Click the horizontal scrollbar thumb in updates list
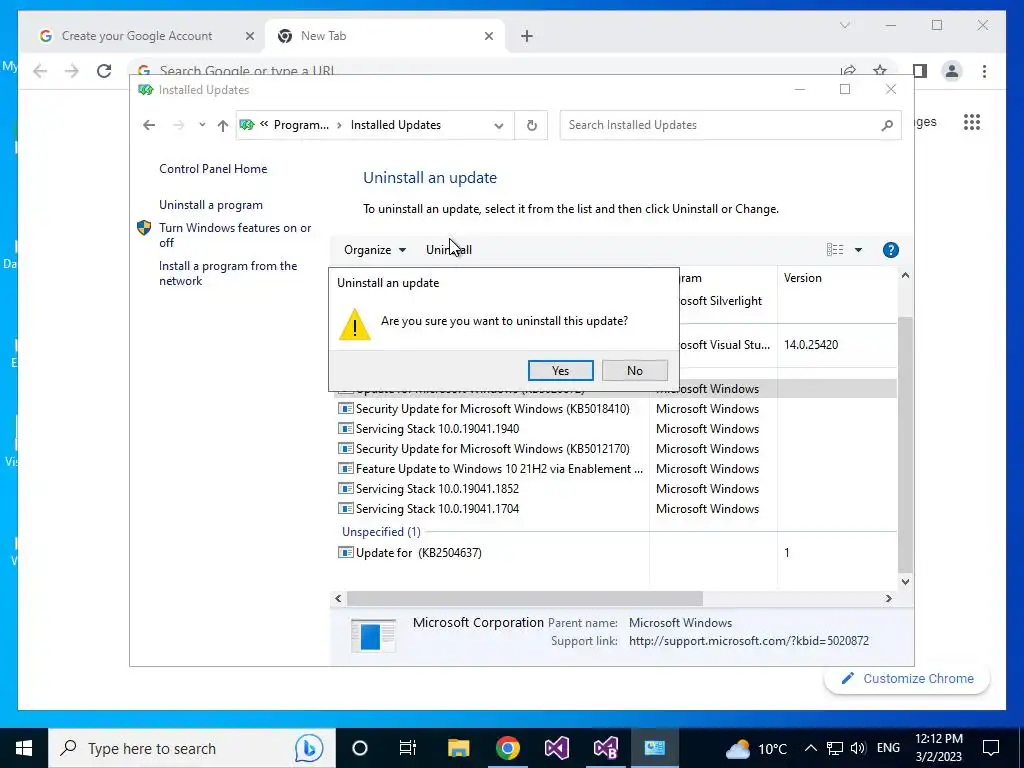1024x768 pixels. pos(524,598)
